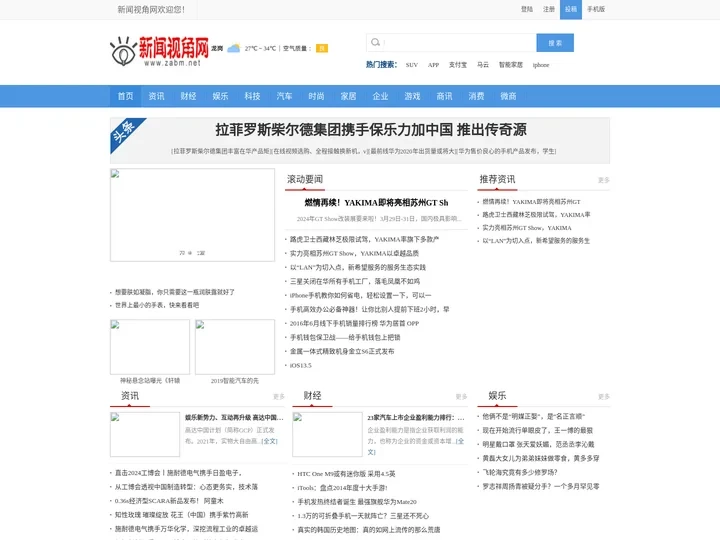This screenshot has width=720, height=540.
Task: Open the 注册 register link
Action: point(549,9)
